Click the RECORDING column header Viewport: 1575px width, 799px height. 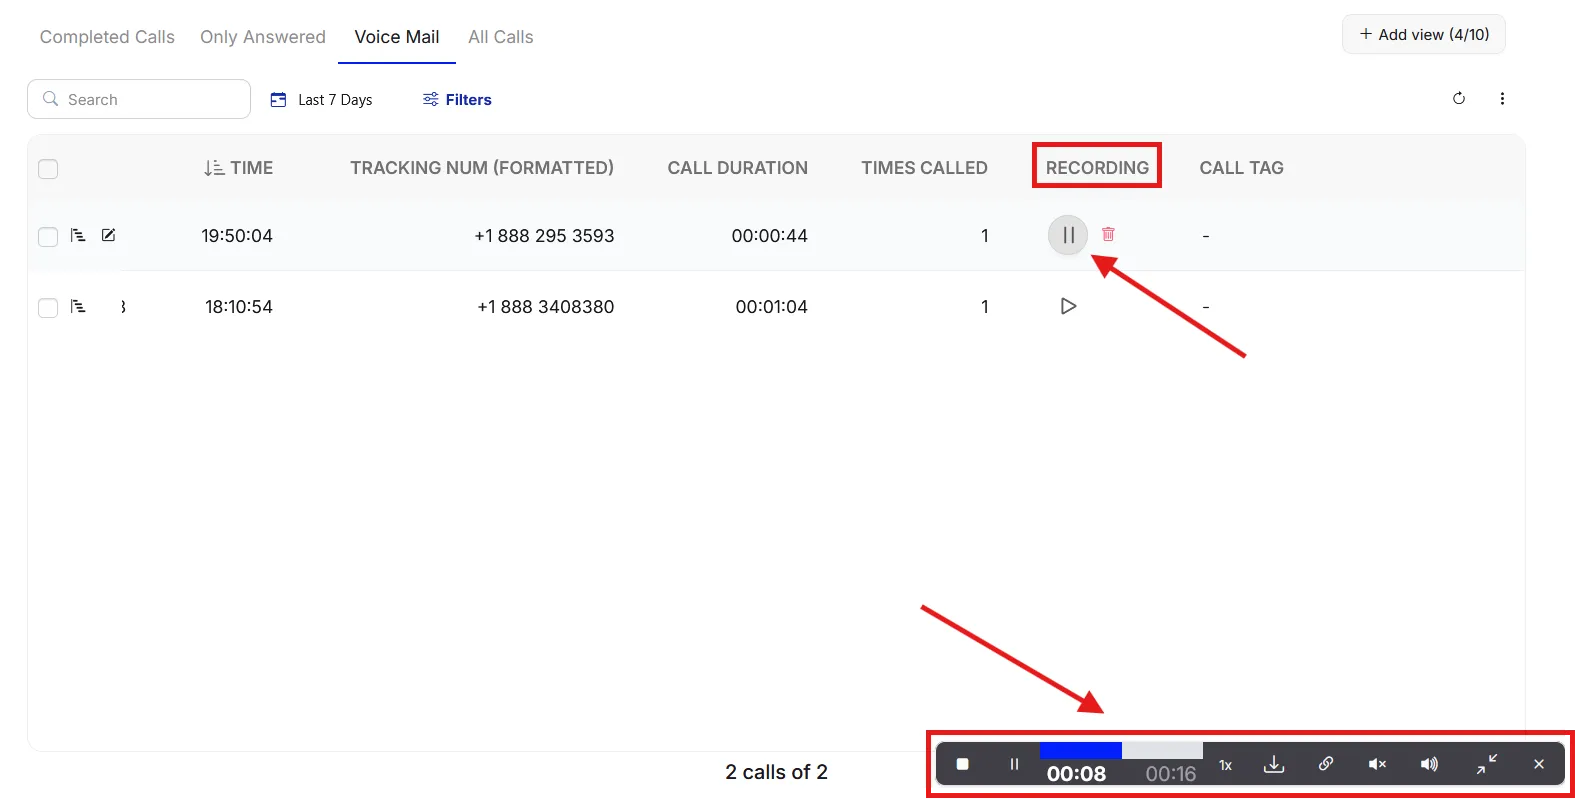(1097, 168)
